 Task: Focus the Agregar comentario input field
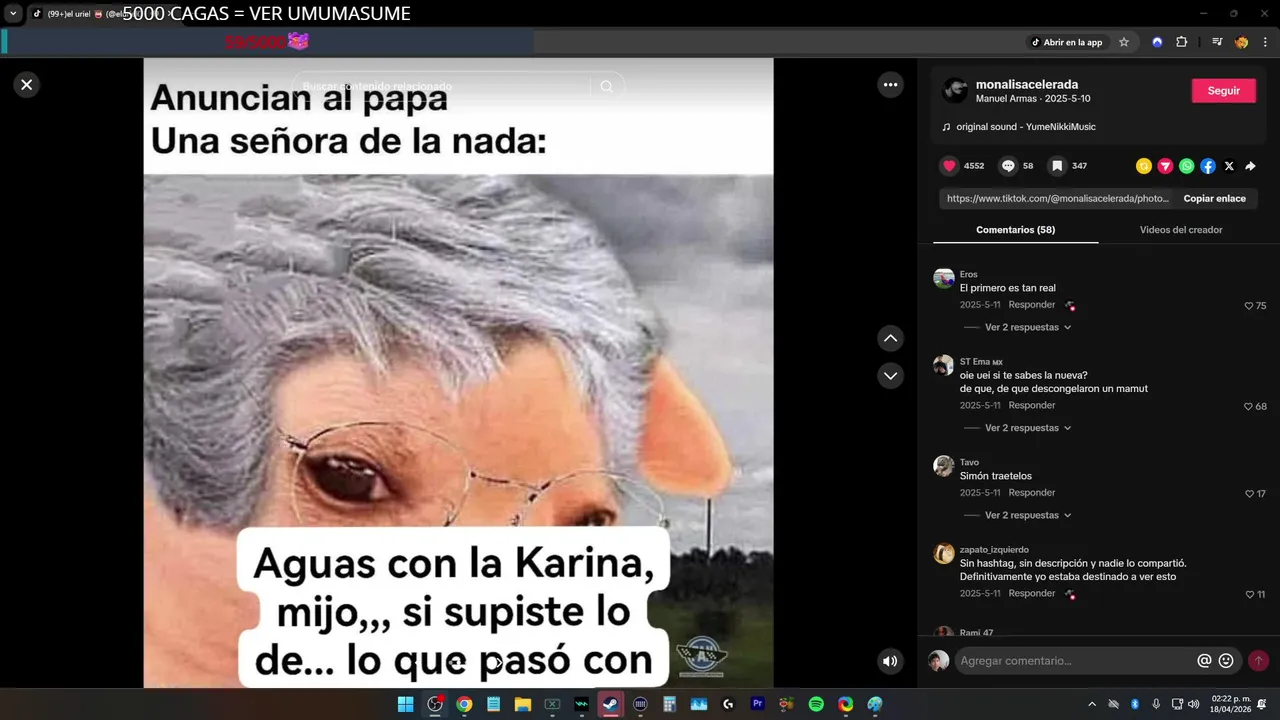[1076, 661]
